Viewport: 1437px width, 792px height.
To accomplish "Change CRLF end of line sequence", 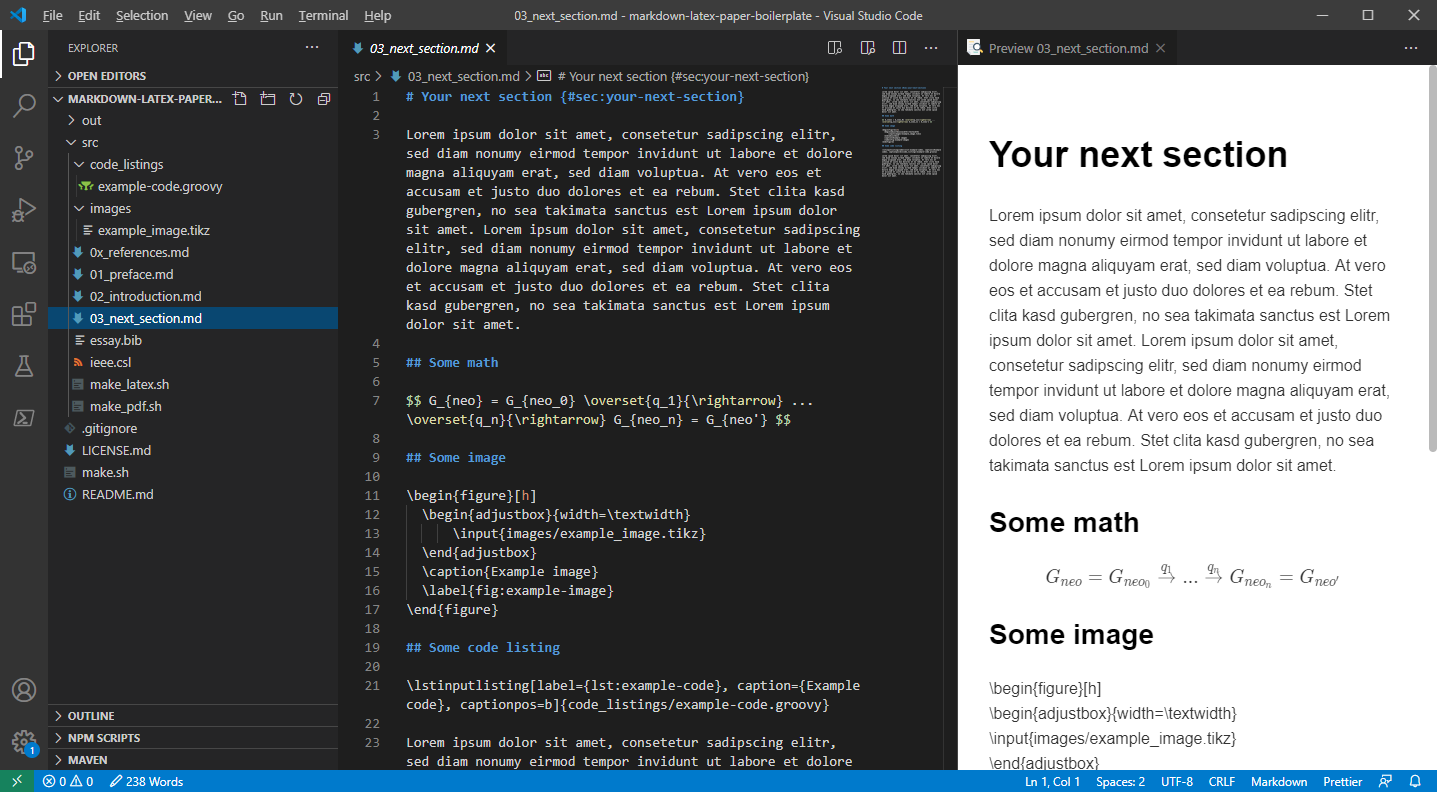I will (x=1221, y=781).
